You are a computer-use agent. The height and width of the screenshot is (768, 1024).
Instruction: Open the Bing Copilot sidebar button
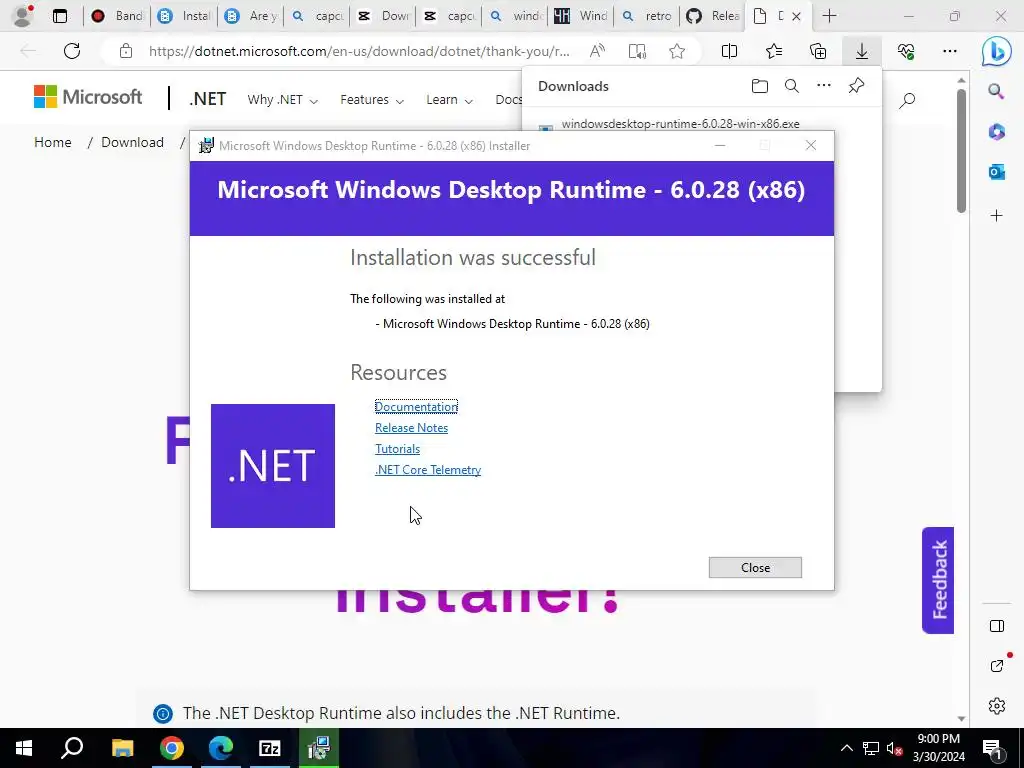997,52
